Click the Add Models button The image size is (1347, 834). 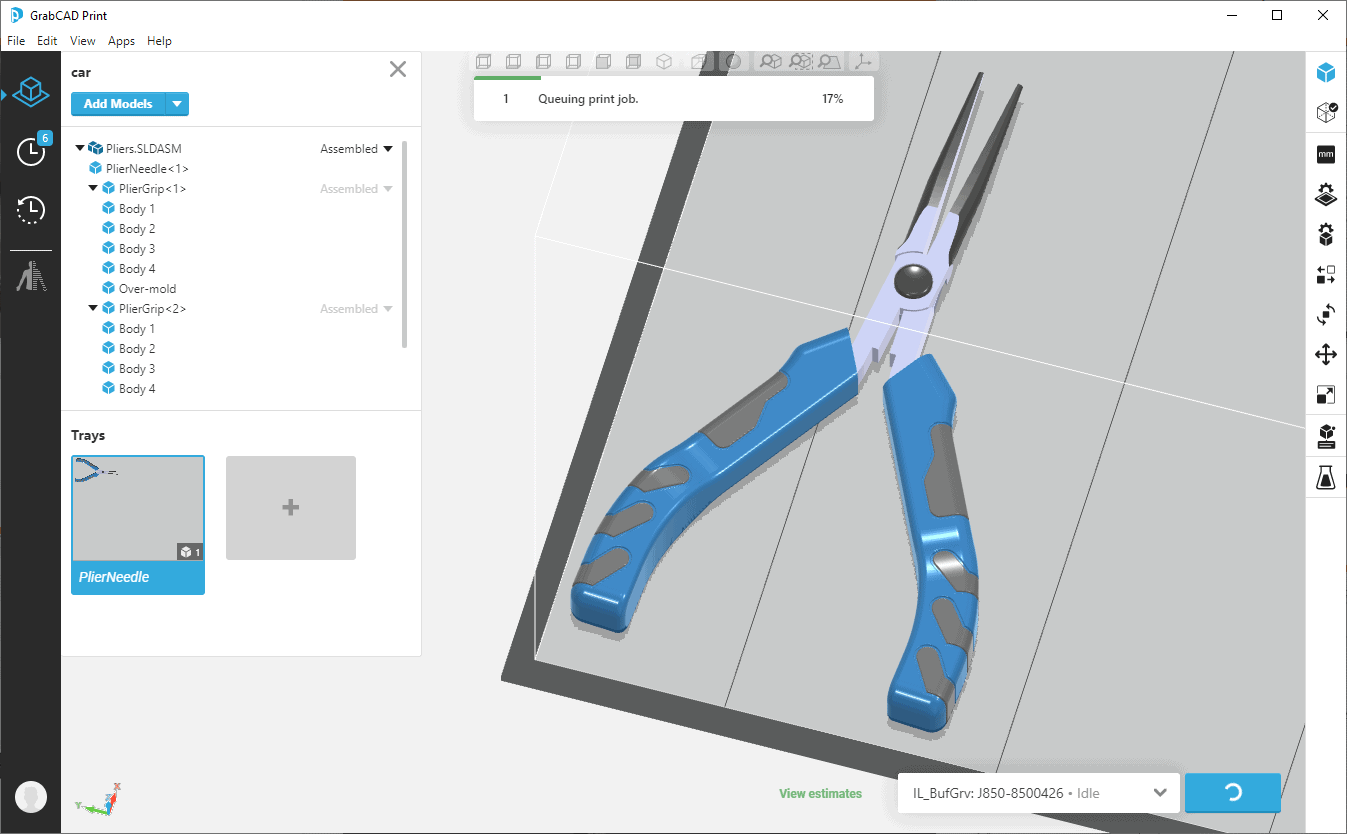pos(118,104)
